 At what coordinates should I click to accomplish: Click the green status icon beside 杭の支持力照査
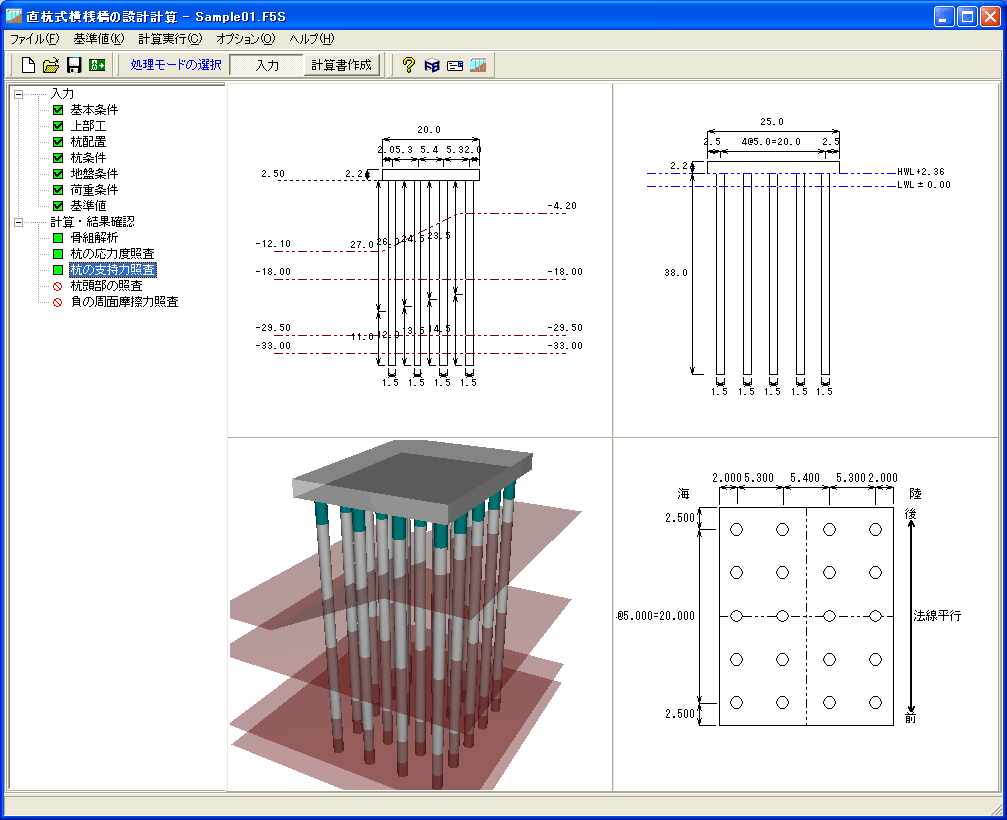click(58, 270)
